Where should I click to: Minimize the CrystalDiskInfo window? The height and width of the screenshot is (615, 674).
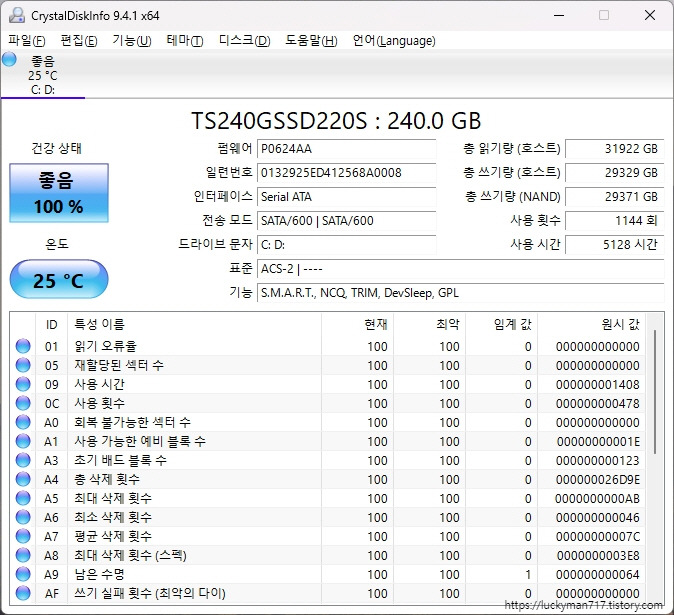click(559, 15)
